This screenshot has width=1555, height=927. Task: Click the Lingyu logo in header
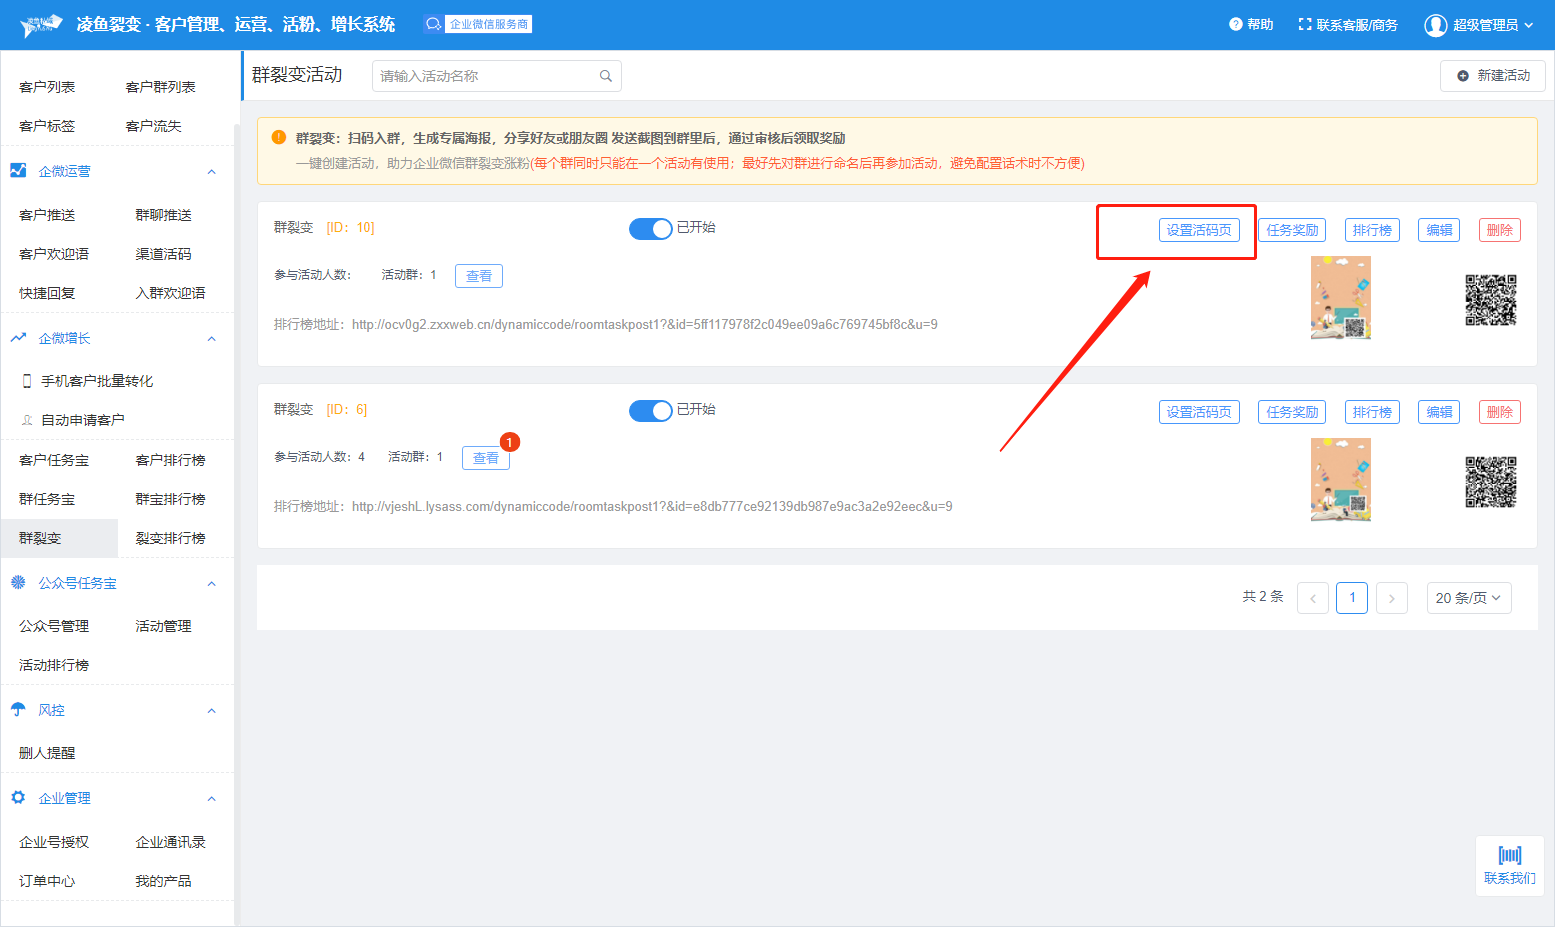point(41,25)
